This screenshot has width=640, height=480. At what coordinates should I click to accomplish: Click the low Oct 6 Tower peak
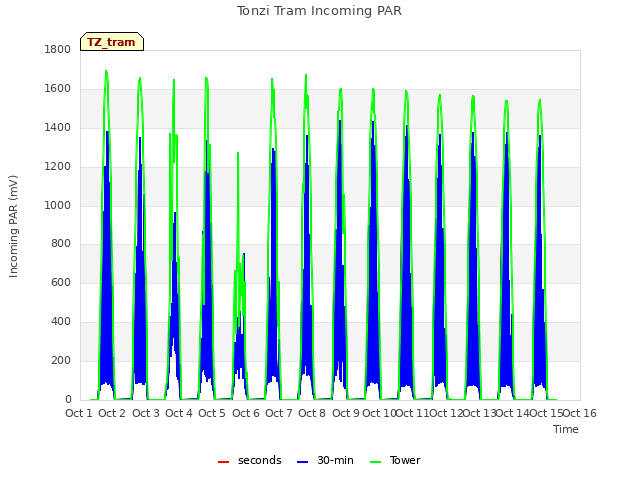238,153
